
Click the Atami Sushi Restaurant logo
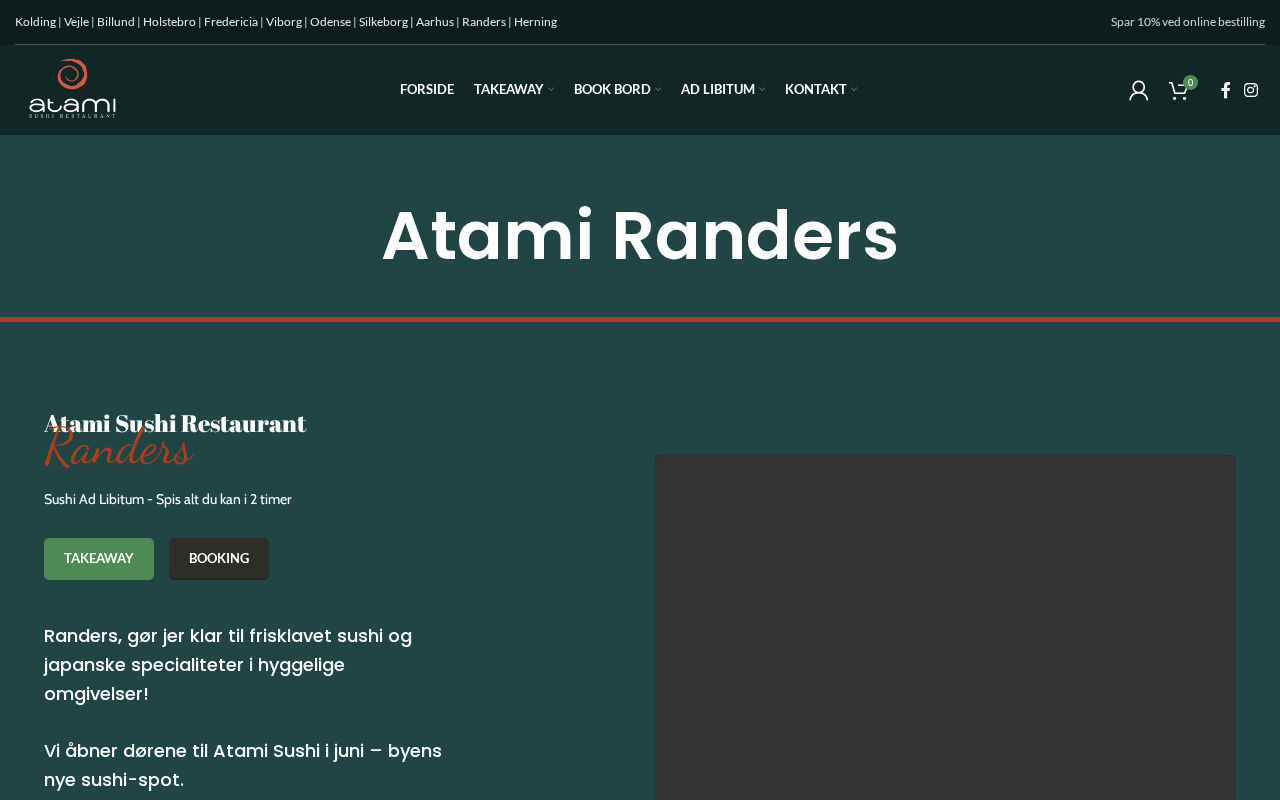point(72,89)
